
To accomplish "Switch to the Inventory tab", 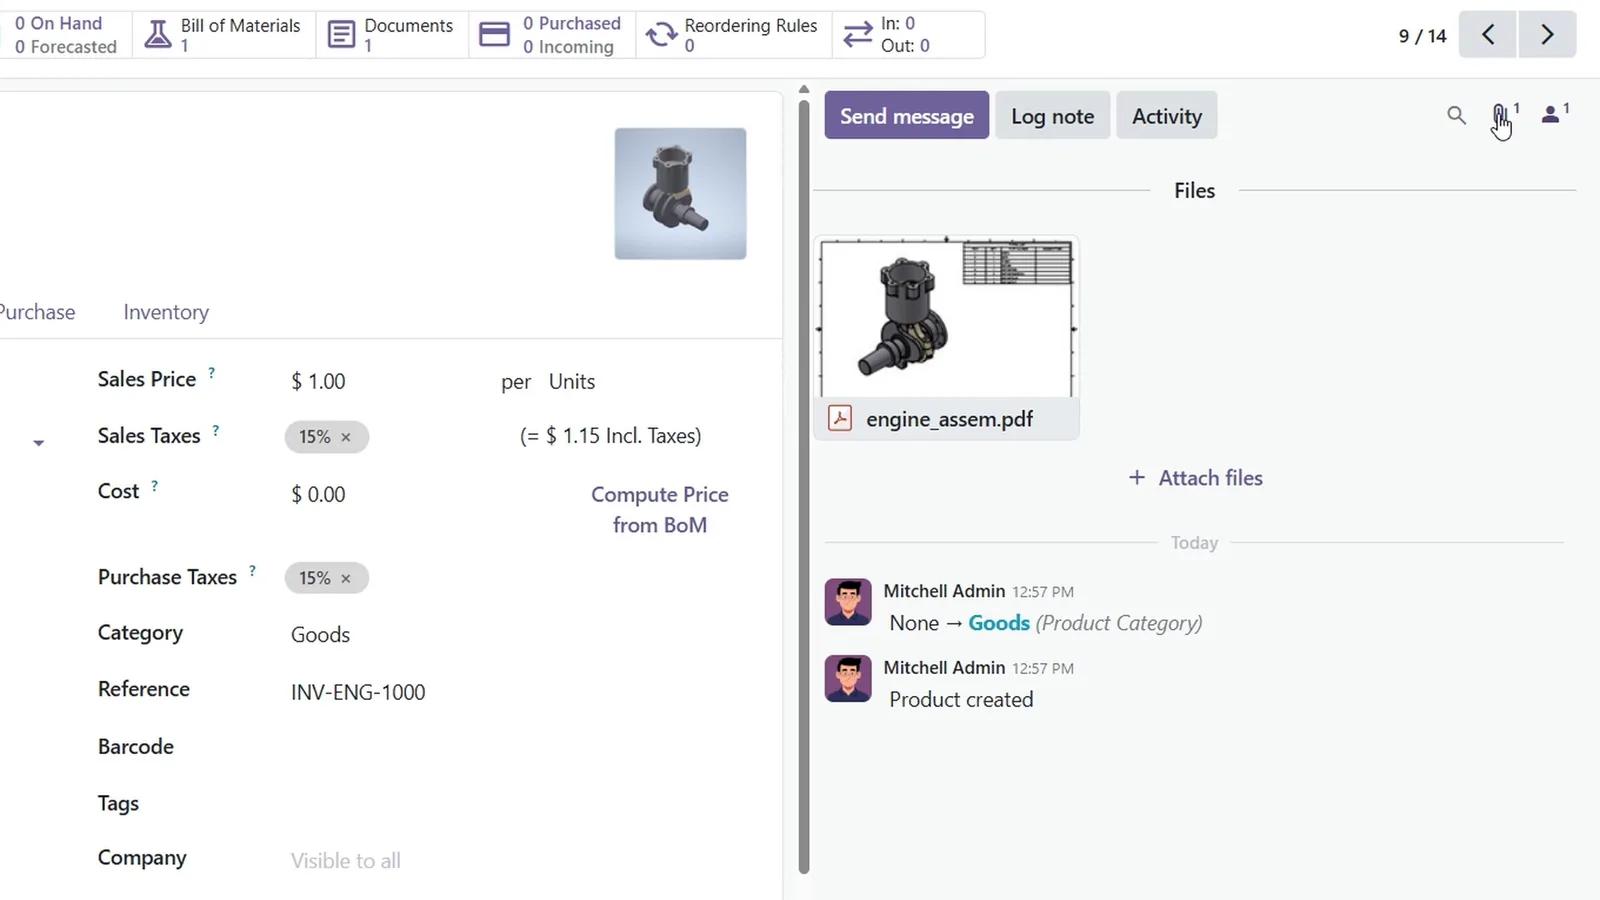I will [x=166, y=312].
